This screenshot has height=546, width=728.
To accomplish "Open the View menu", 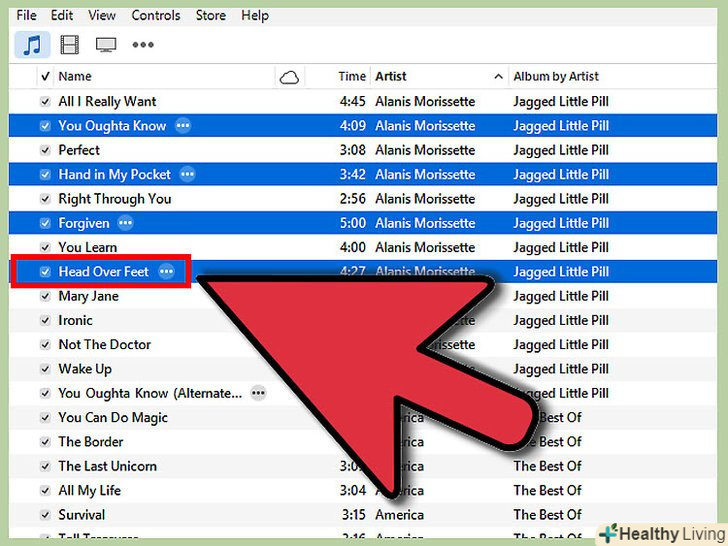I will click(x=102, y=15).
